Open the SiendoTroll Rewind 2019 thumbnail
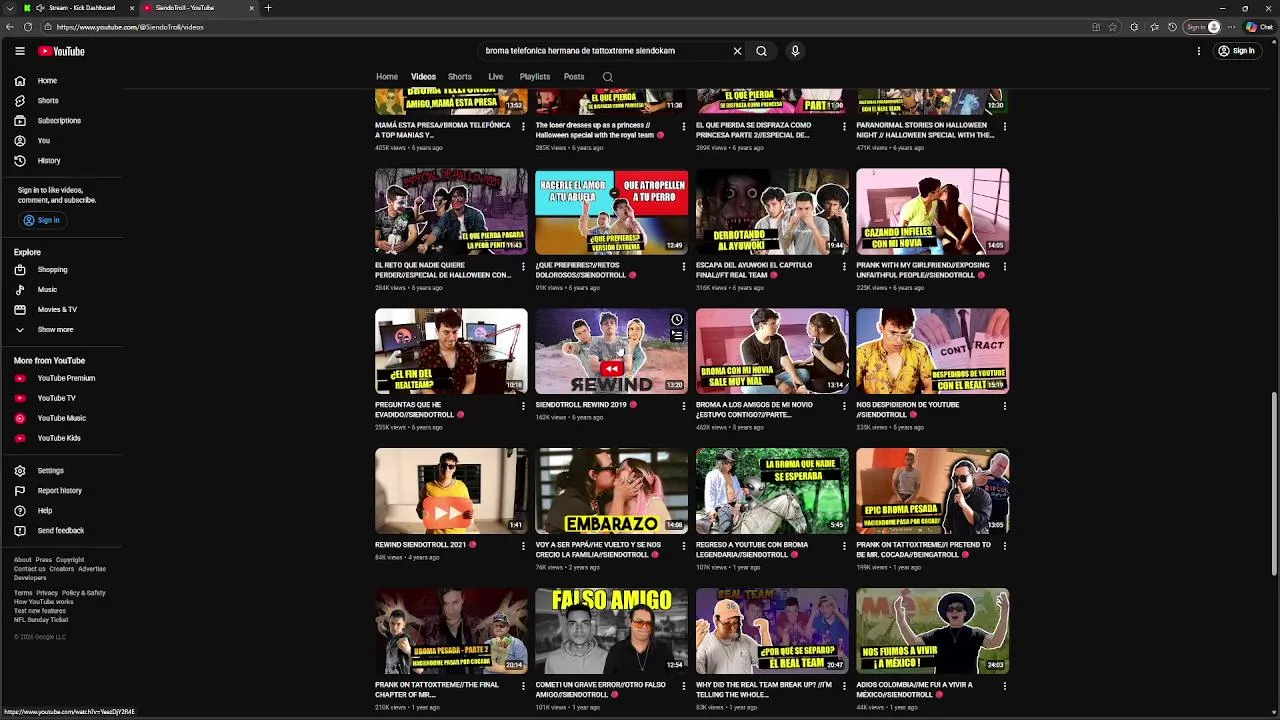 click(x=611, y=351)
